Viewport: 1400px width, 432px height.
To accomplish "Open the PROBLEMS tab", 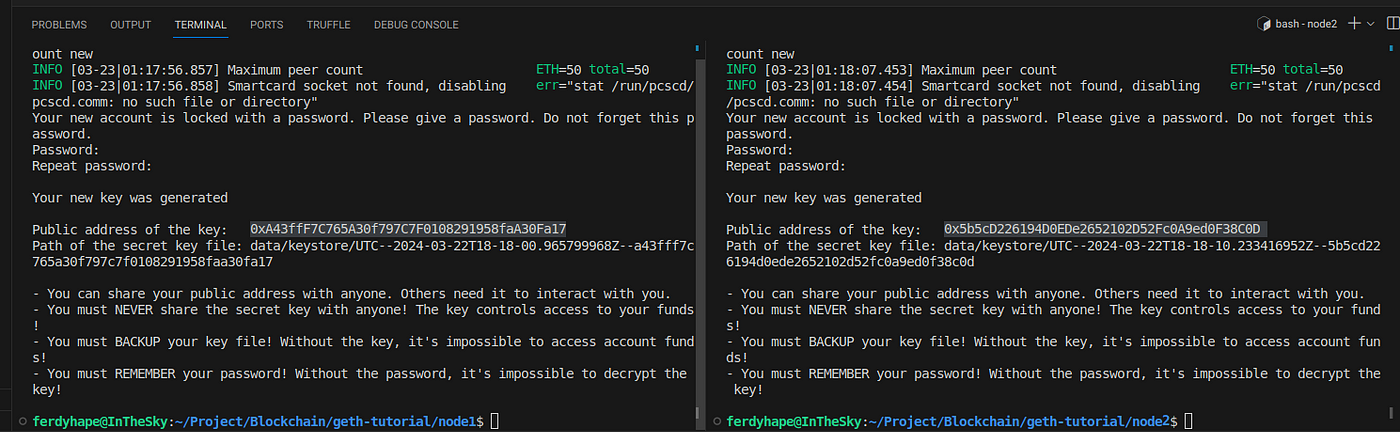I will point(59,24).
